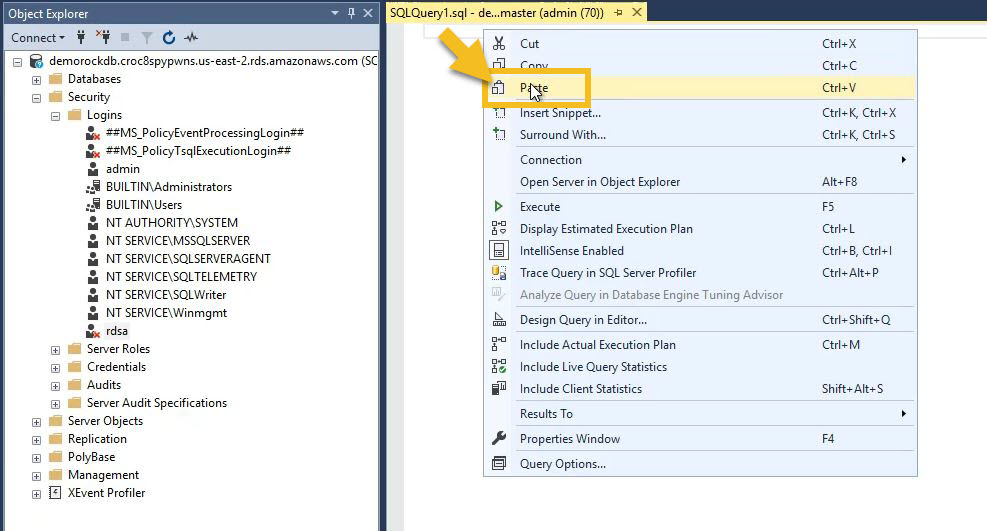
Task: Open Properties Window from context menu
Action: point(700,439)
